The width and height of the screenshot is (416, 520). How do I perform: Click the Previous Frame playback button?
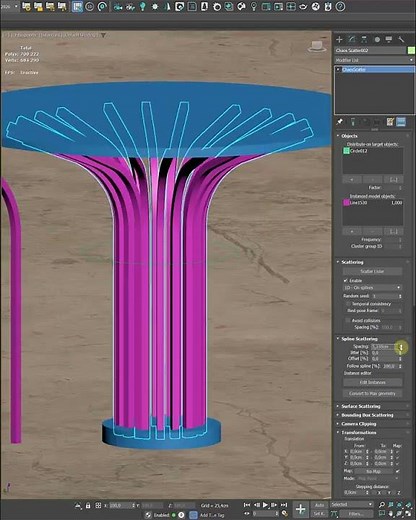pyautogui.click(x=257, y=505)
